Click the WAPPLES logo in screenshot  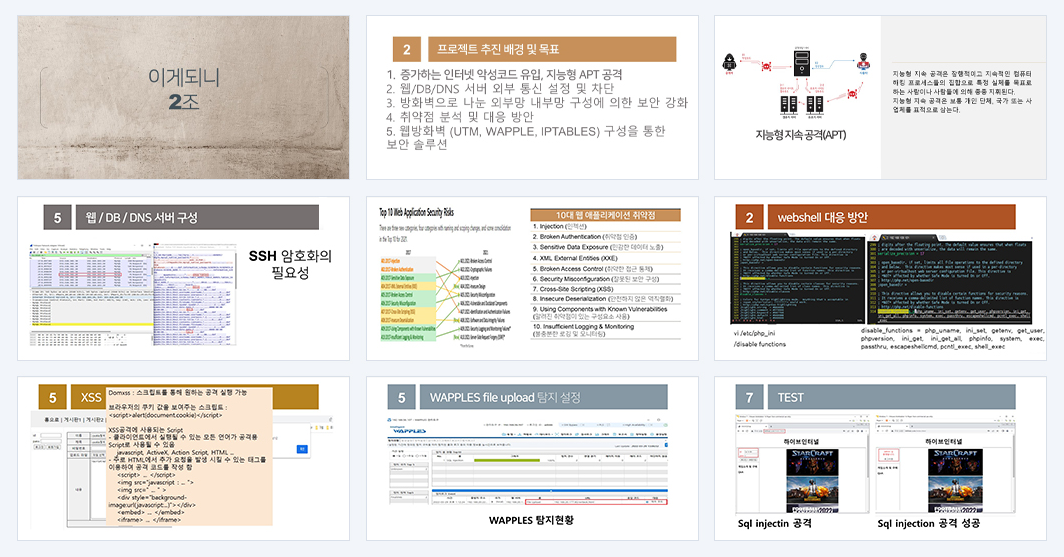tap(409, 430)
